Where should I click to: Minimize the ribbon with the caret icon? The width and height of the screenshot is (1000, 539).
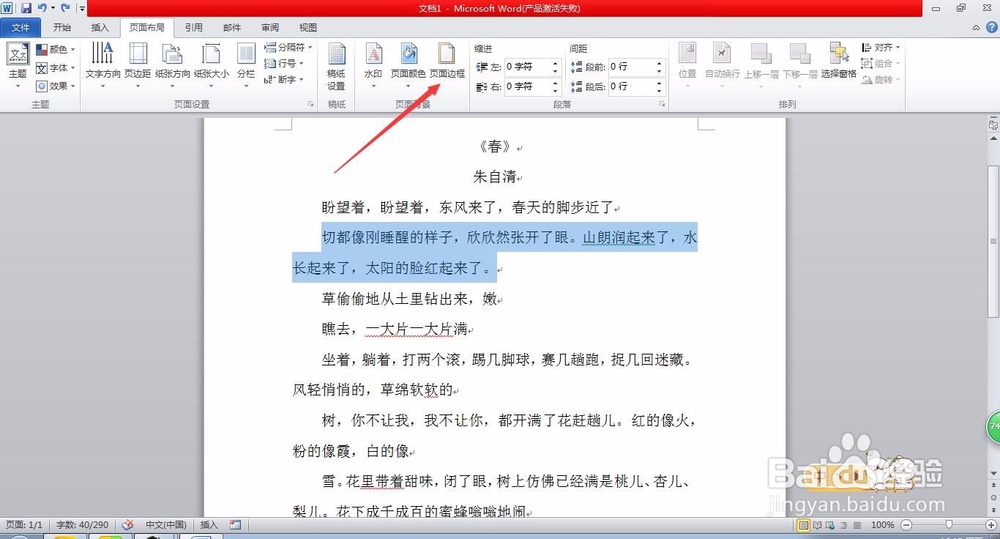[x=976, y=27]
